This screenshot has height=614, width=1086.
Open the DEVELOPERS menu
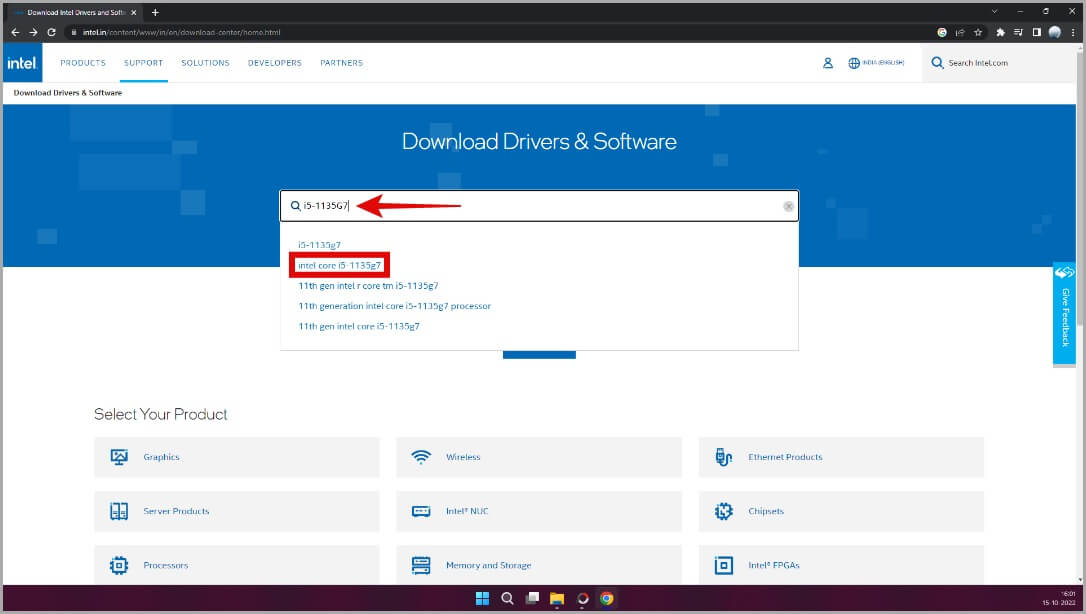pos(275,63)
